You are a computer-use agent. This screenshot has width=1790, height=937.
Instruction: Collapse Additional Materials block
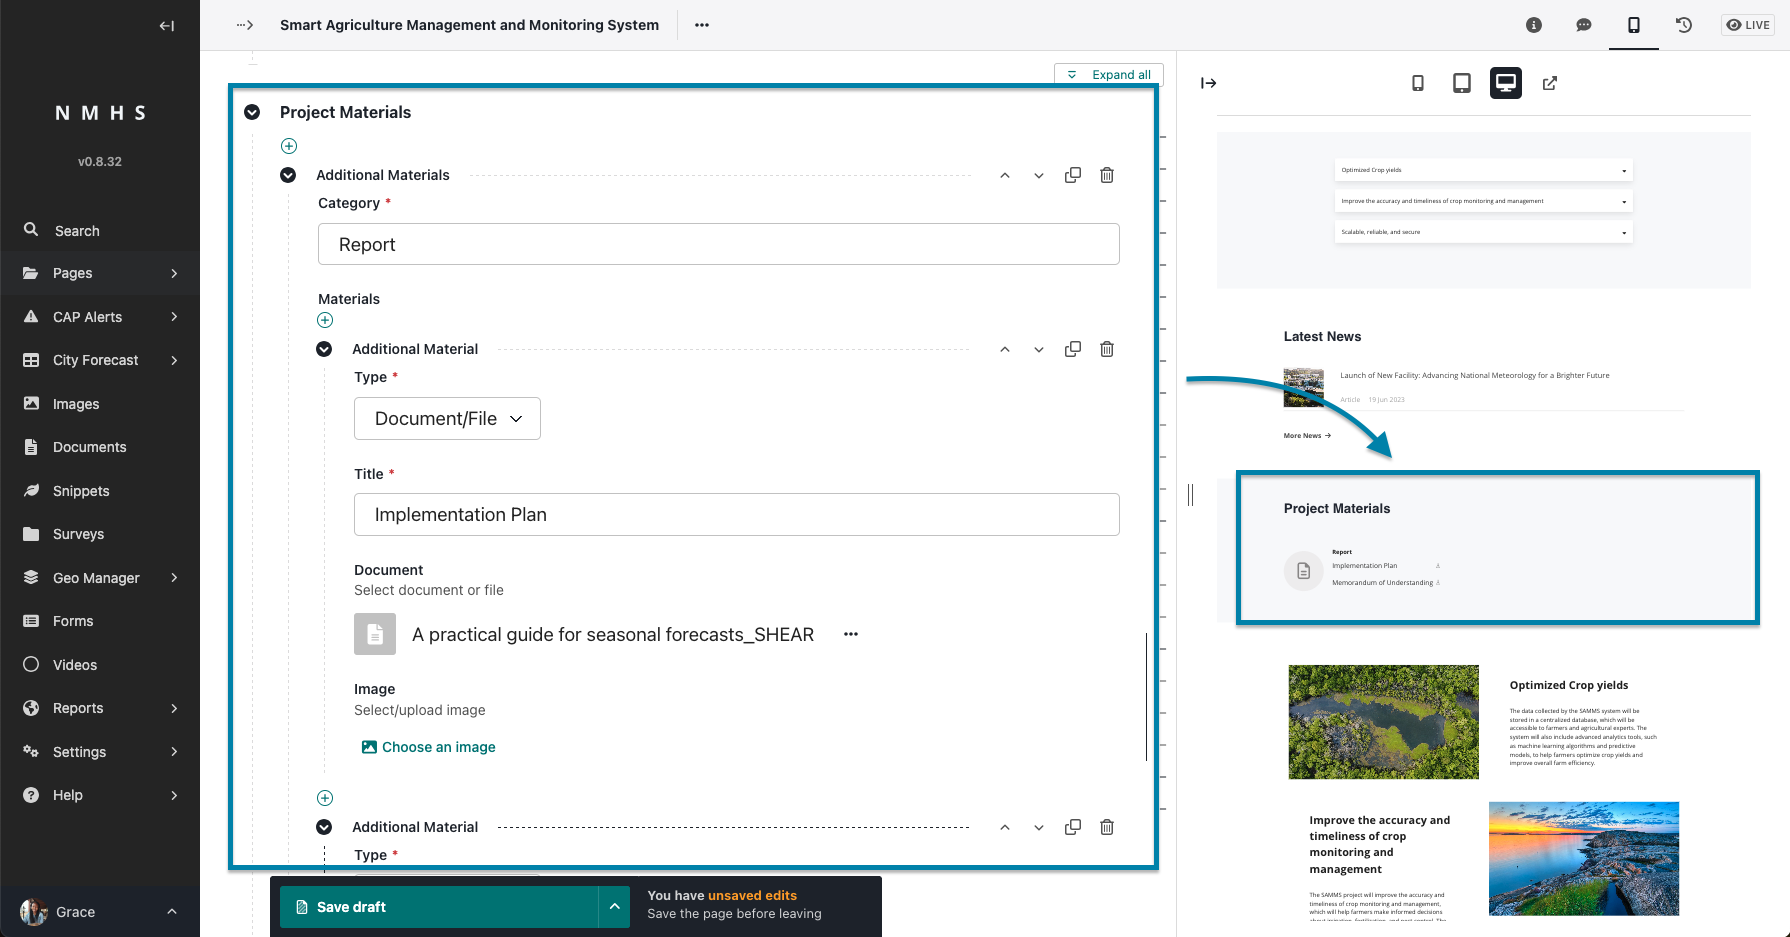(x=288, y=175)
